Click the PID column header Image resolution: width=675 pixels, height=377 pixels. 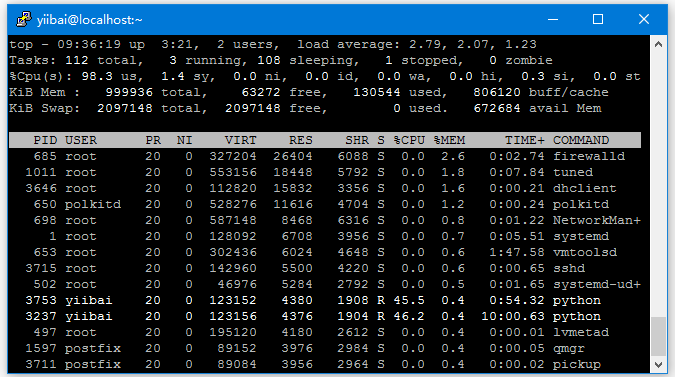point(45,140)
